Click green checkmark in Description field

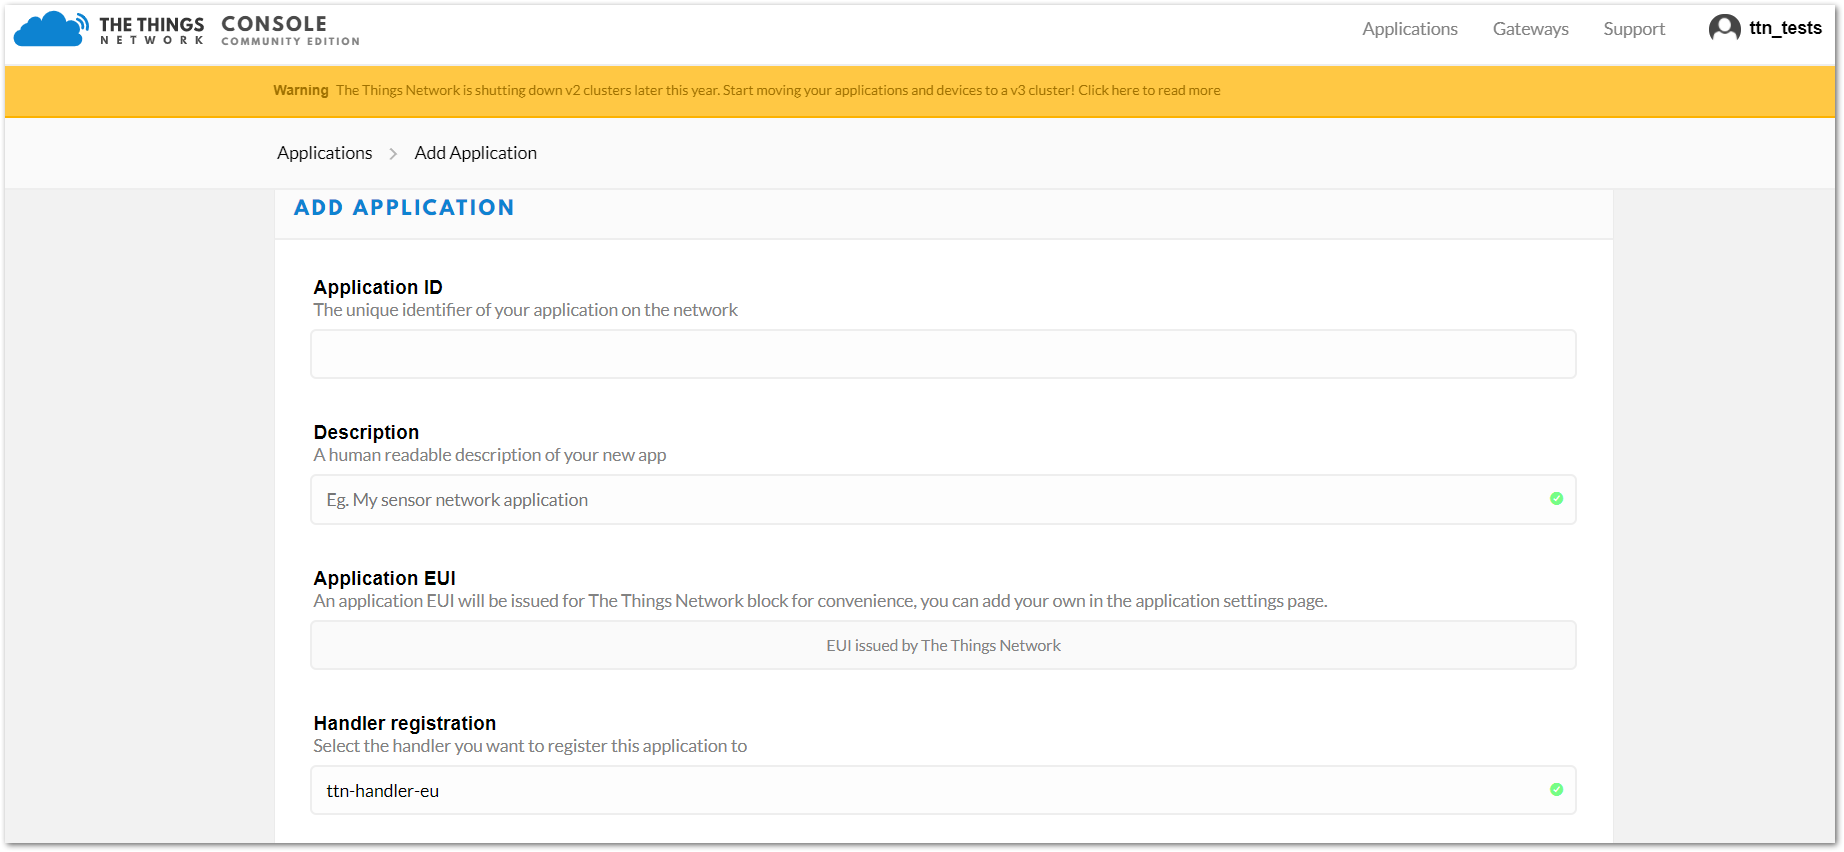1556,499
